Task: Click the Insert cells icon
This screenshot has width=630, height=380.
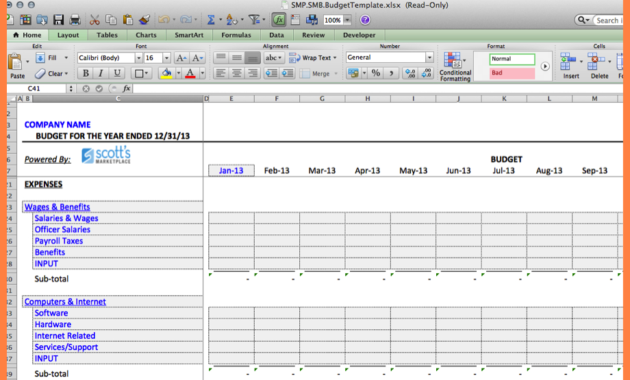Action: (x=569, y=62)
